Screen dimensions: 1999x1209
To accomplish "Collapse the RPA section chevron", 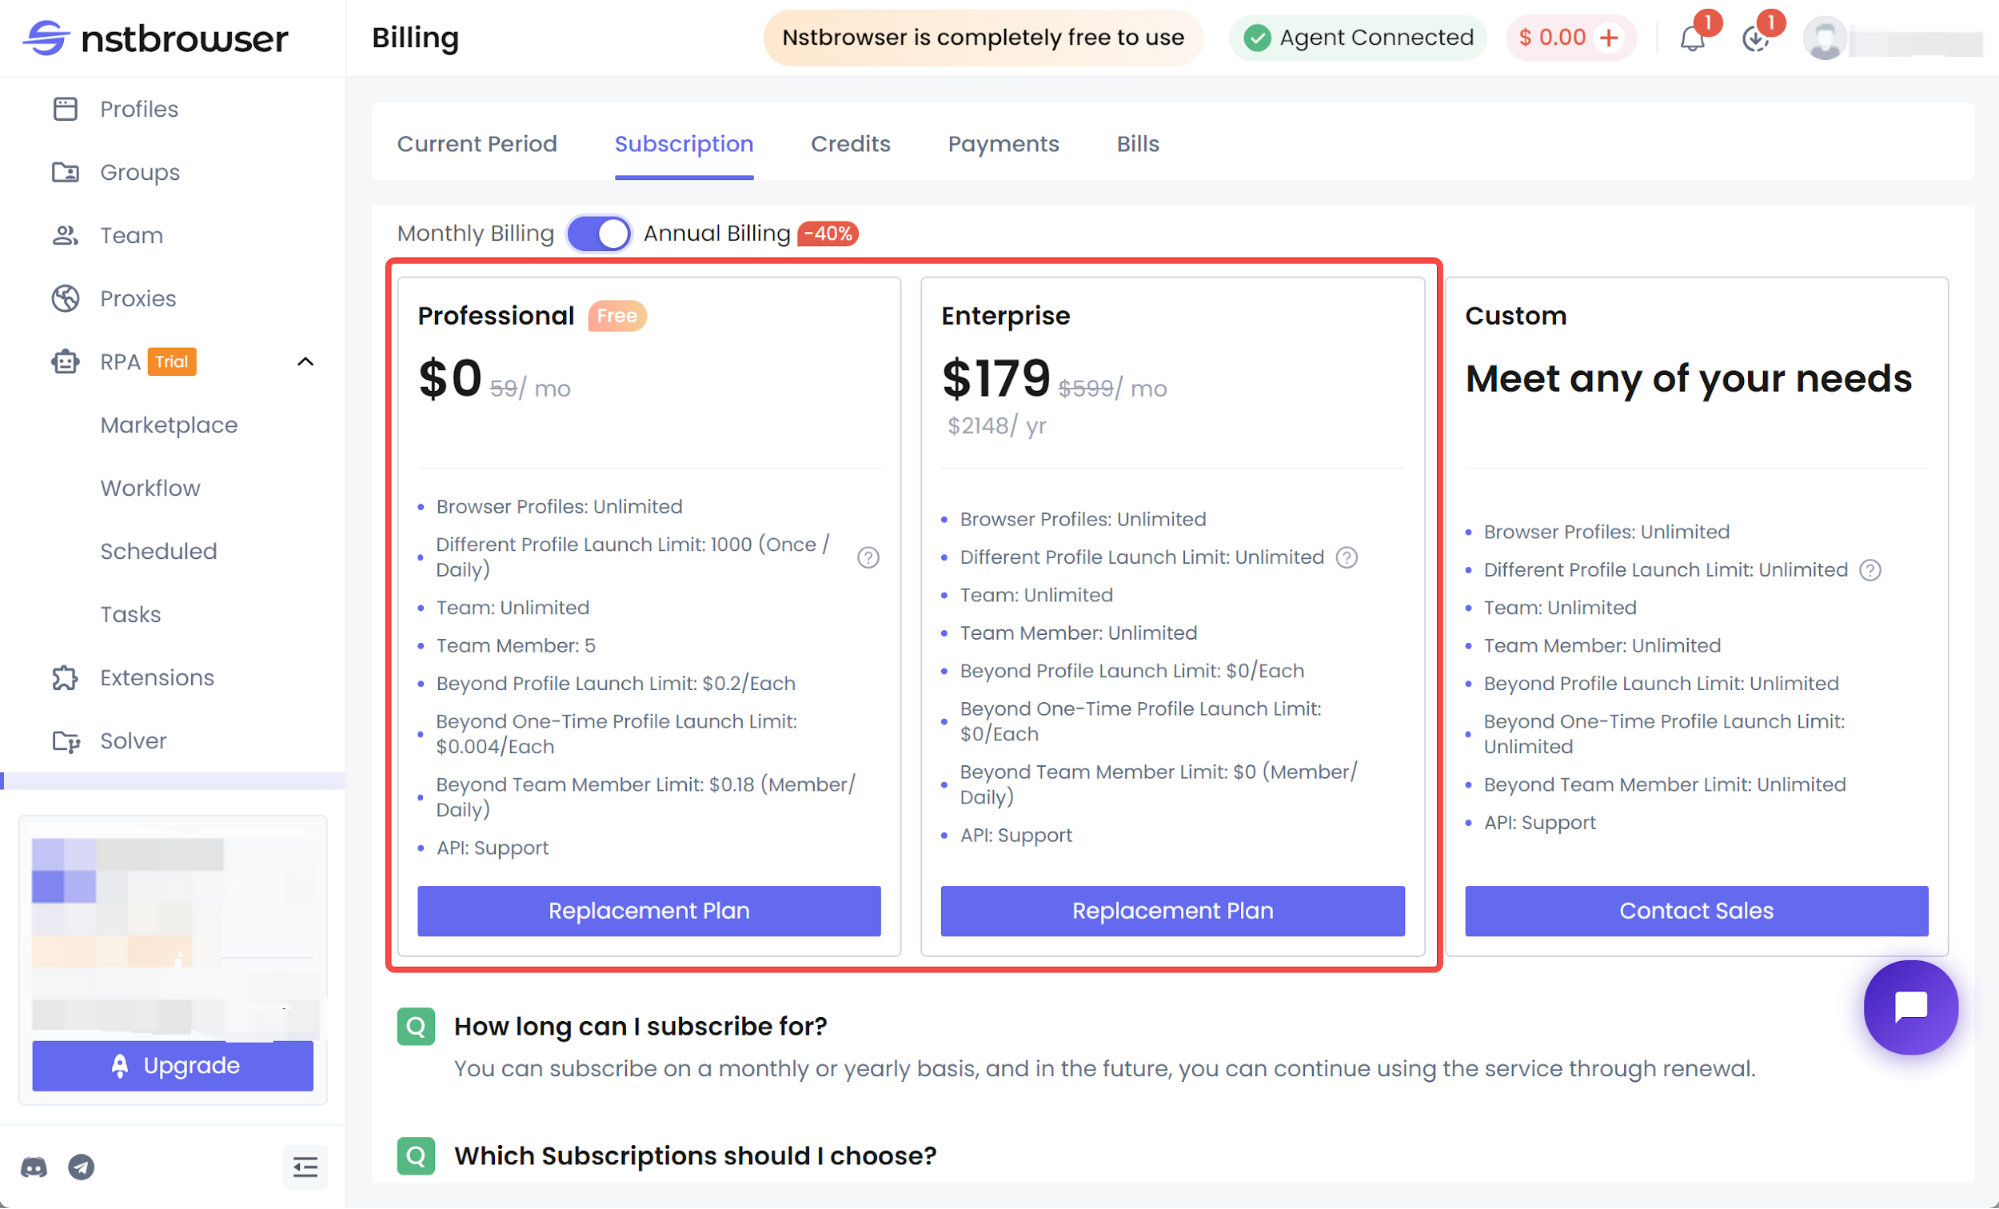I will [306, 361].
